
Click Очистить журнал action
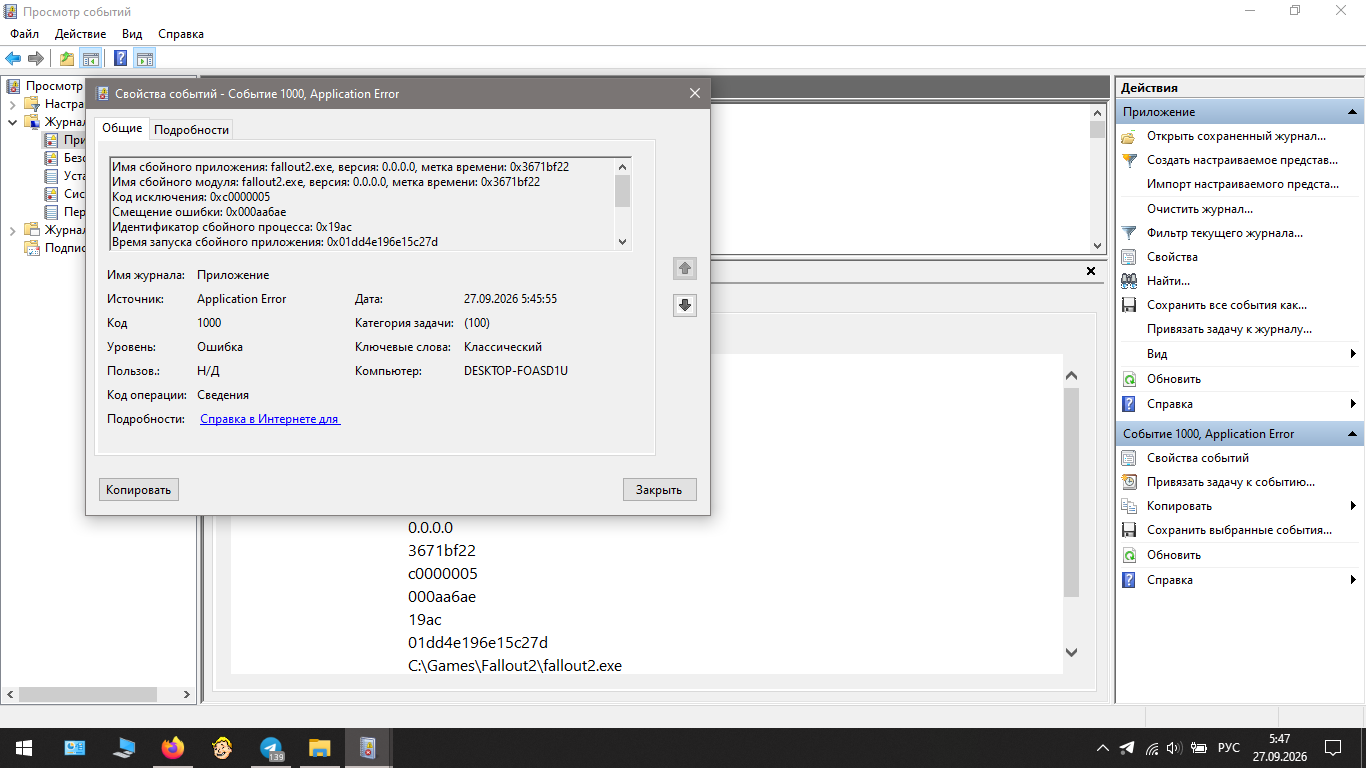[x=1200, y=209]
